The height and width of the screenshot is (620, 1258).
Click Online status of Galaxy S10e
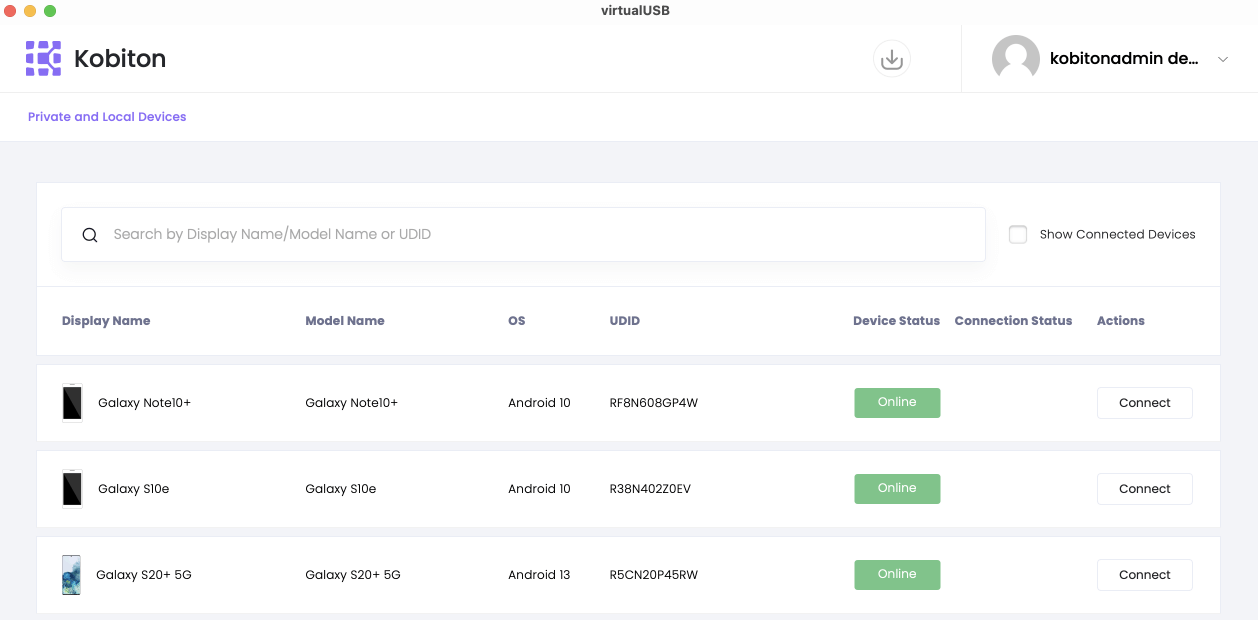[x=897, y=489]
